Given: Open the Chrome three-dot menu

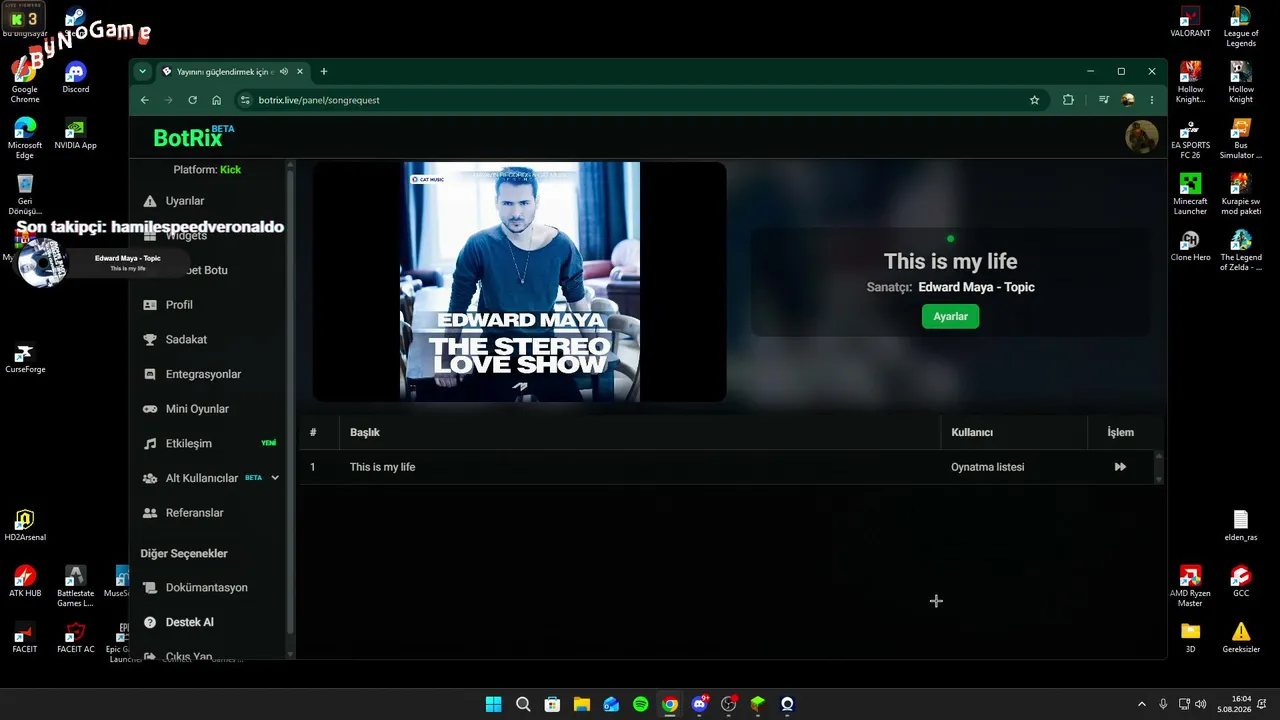Looking at the screenshot, I should [1152, 100].
